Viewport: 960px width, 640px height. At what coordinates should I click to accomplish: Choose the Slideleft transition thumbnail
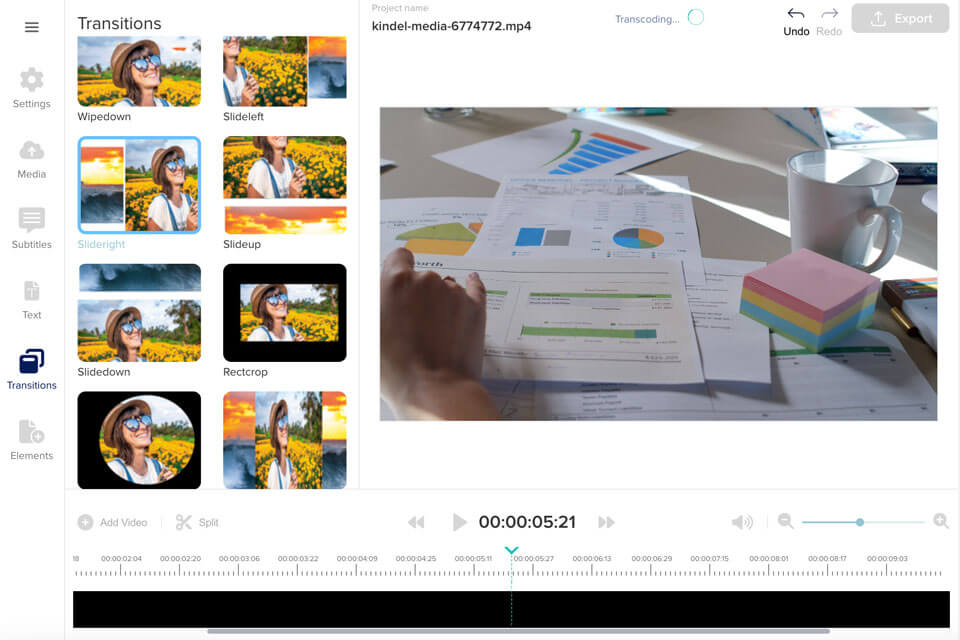(285, 71)
